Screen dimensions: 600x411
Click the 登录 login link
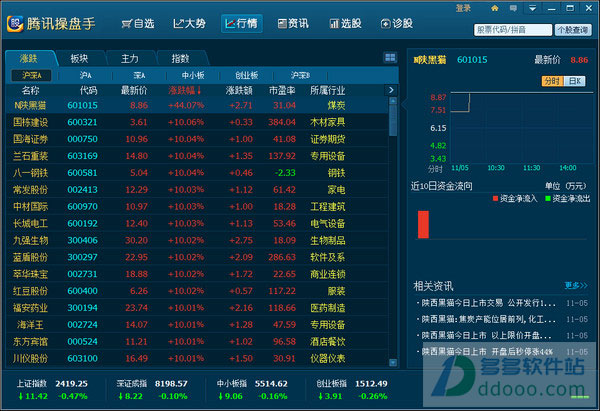[463, 8]
